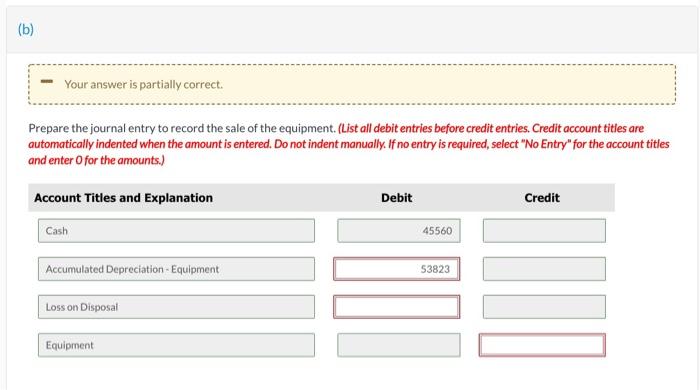Click the Accumulated Depreciation credit field
The image size is (700, 390).
point(544,269)
